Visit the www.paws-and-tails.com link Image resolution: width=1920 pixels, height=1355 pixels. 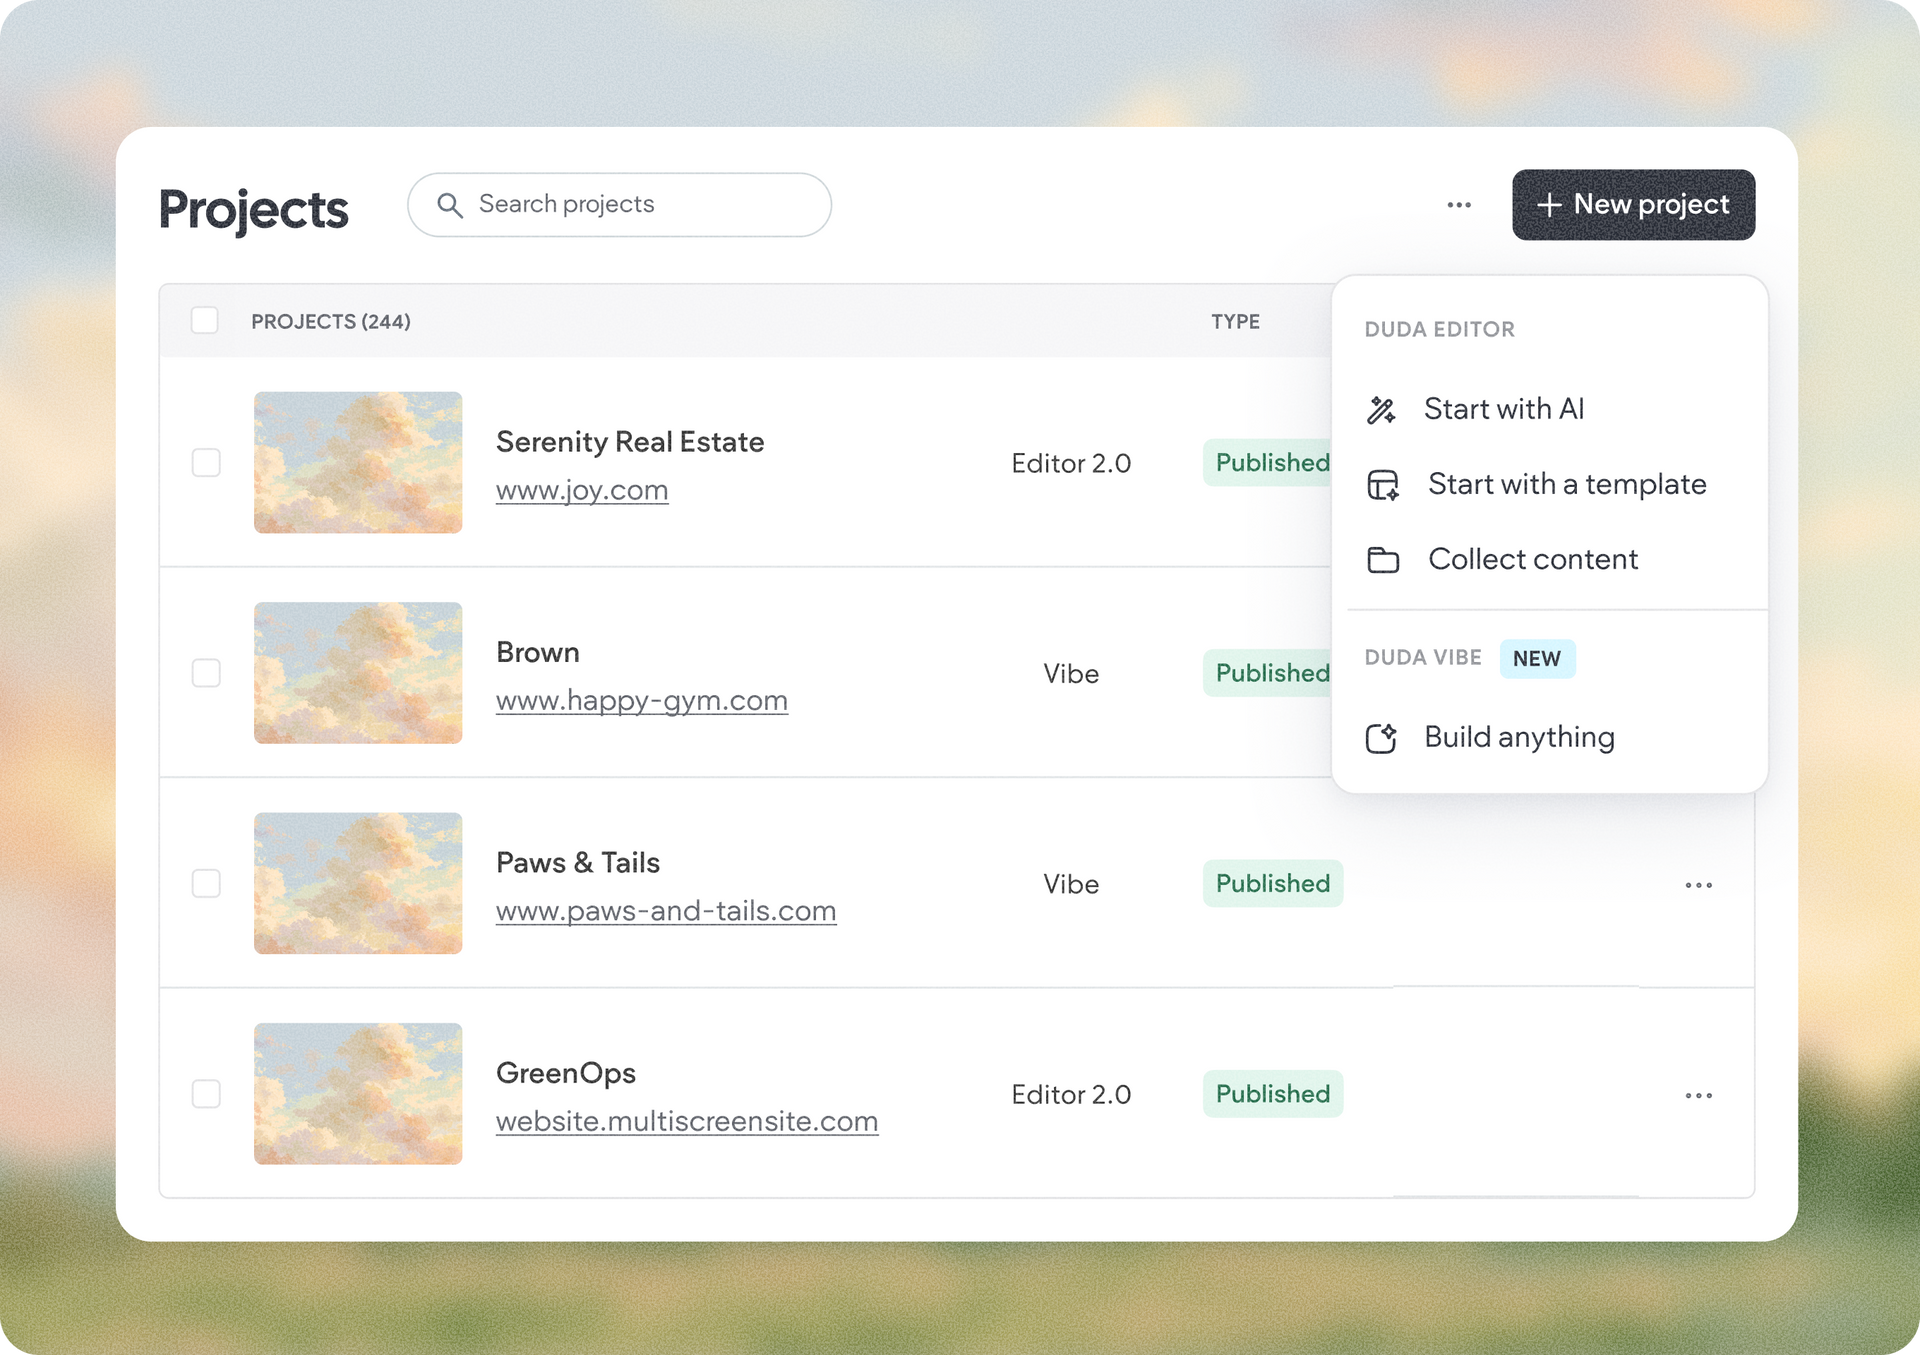(x=666, y=911)
